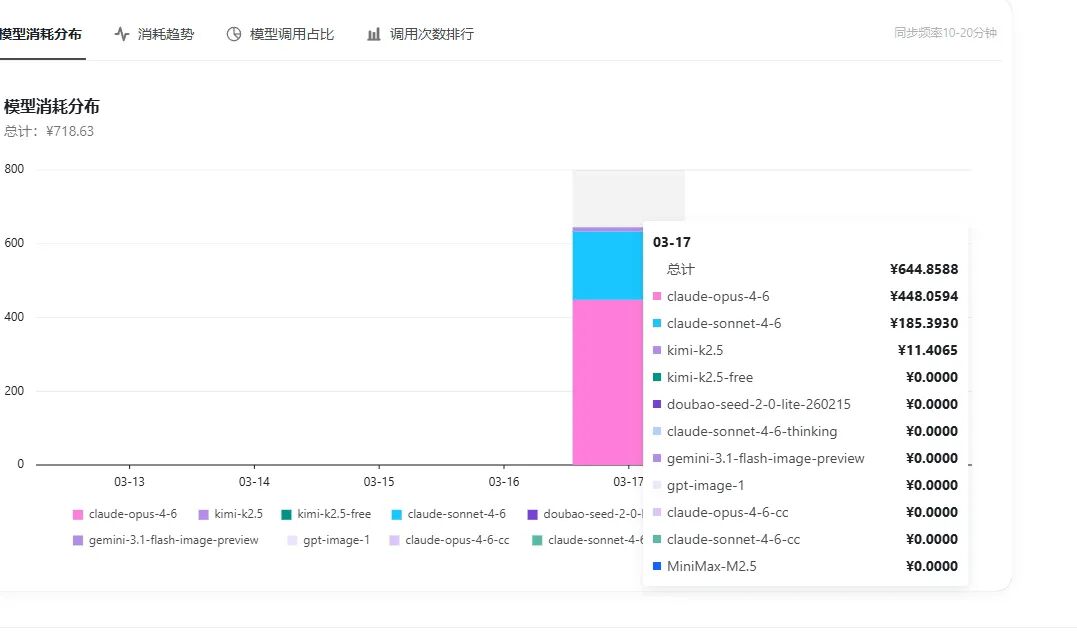
Task: Hide the doubao-seed-2-0 series via legend
Action: [588, 512]
